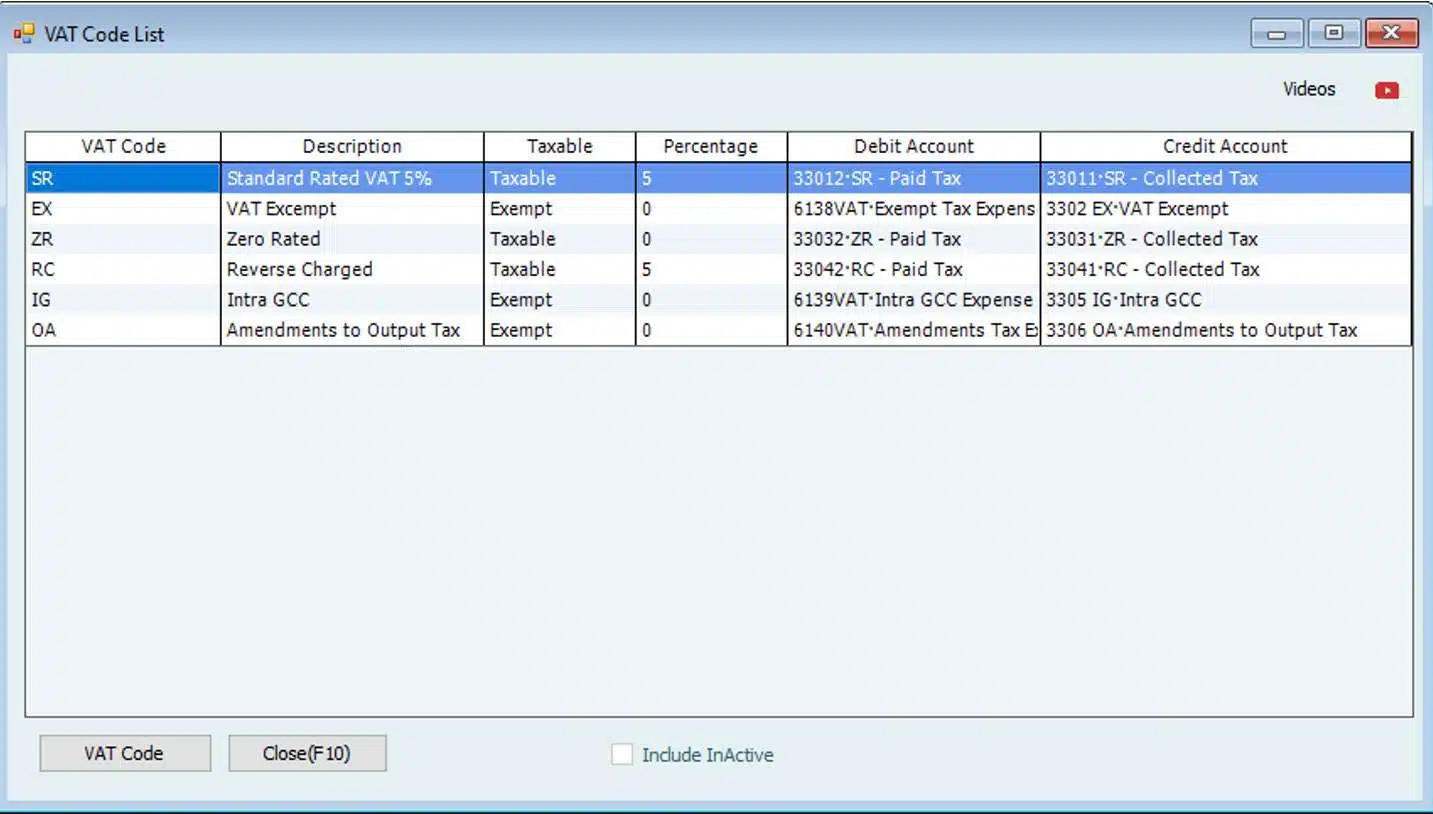Image resolution: width=1433 pixels, height=814 pixels.
Task: Click the Videos label
Action: (x=1309, y=89)
